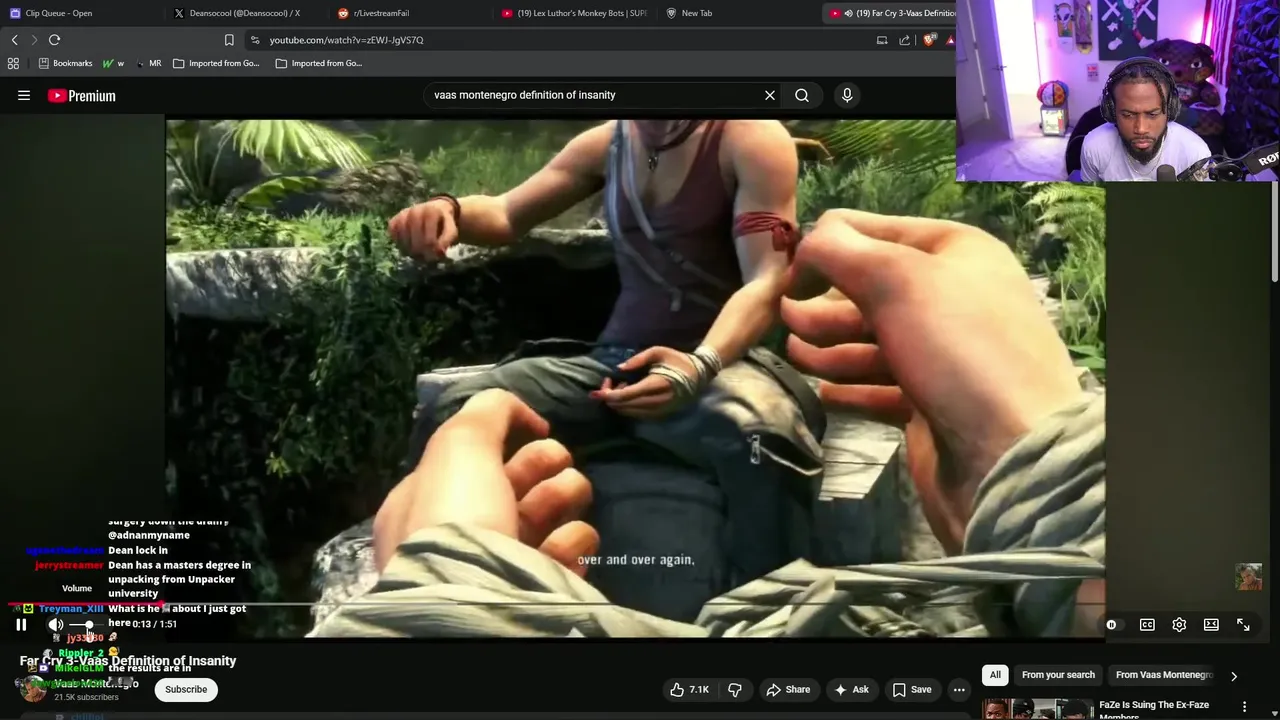This screenshot has width=1280, height=720.
Task: Click the youtube.com address bar URL
Action: tap(346, 40)
